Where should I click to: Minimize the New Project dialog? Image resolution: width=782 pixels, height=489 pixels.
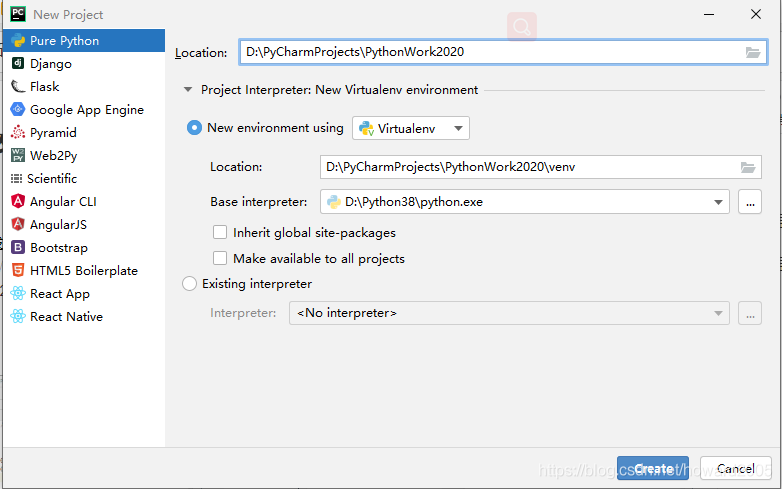pos(709,14)
